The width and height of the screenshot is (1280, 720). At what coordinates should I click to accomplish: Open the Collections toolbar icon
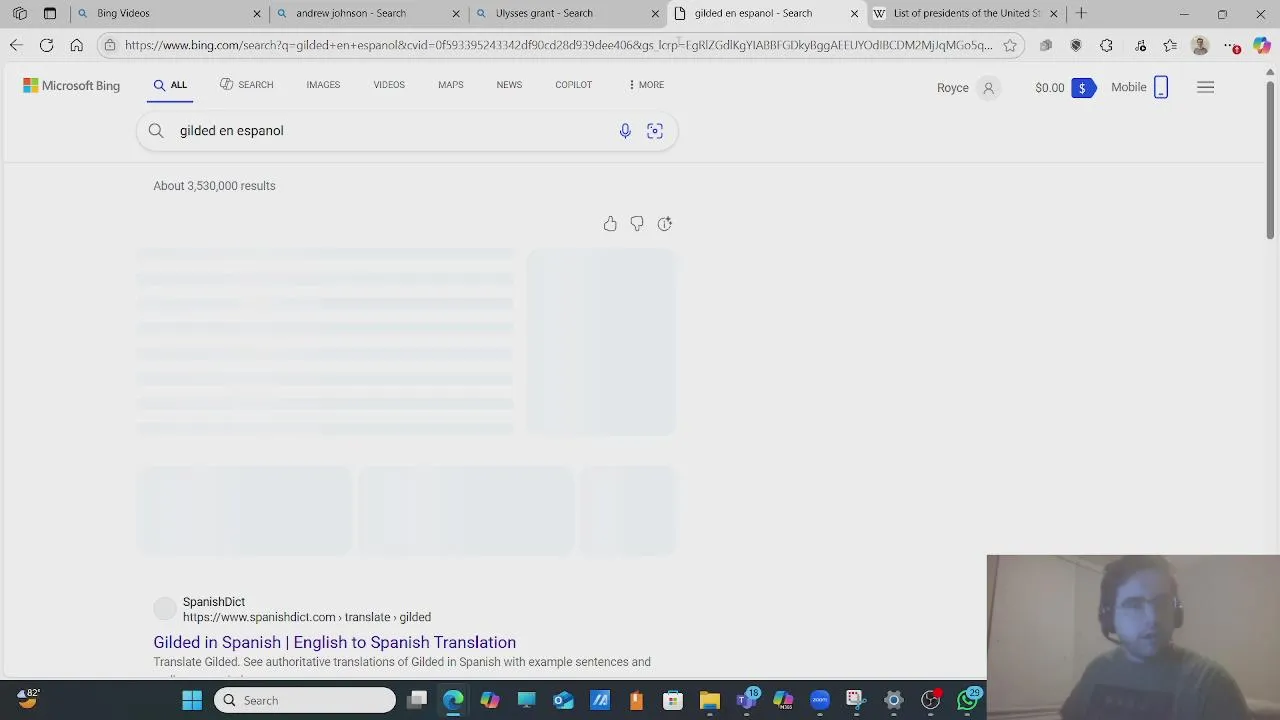pyautogui.click(x=1046, y=45)
